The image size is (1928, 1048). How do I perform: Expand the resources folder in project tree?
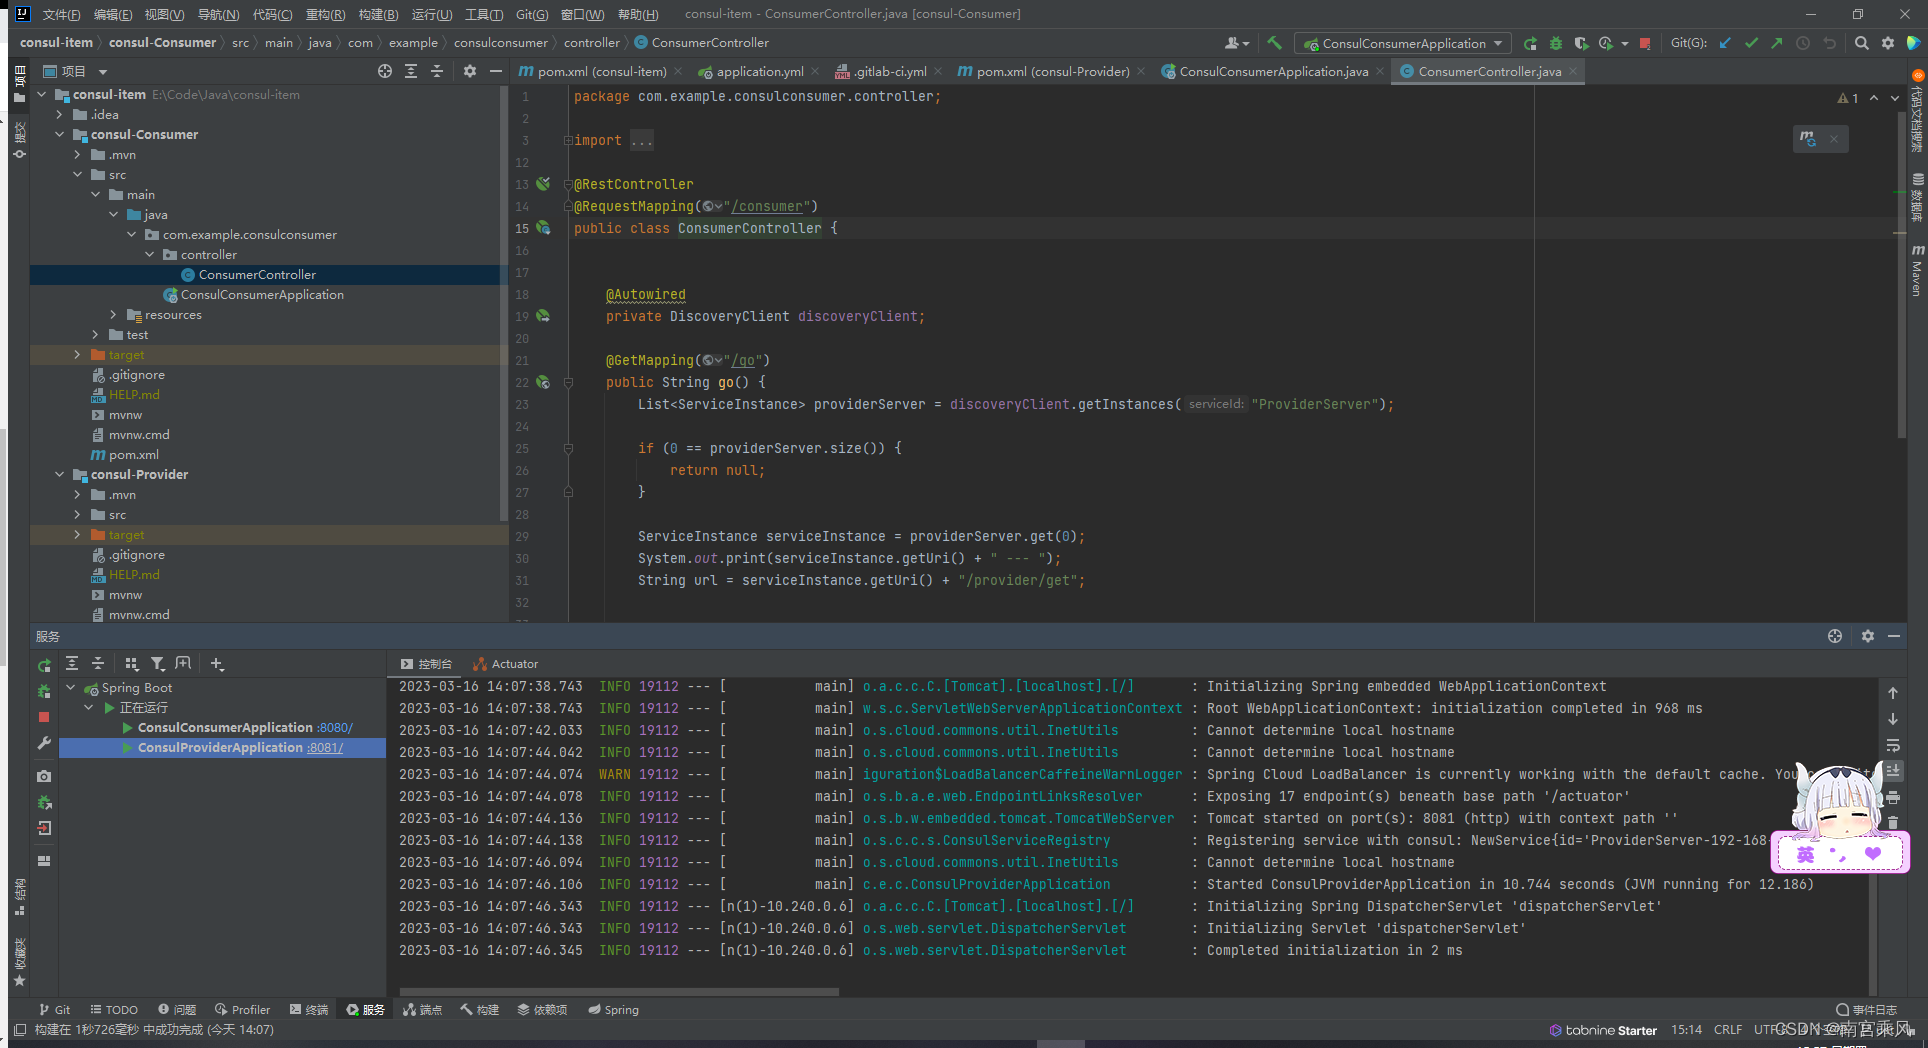tap(113, 315)
